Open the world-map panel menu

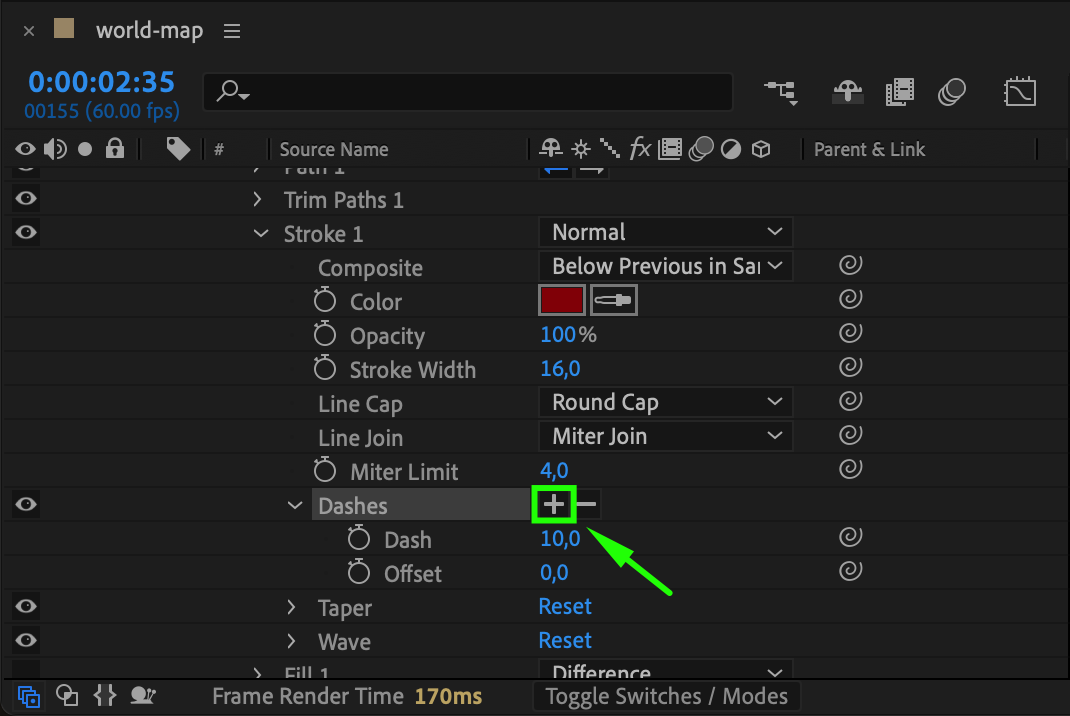pyautogui.click(x=232, y=31)
